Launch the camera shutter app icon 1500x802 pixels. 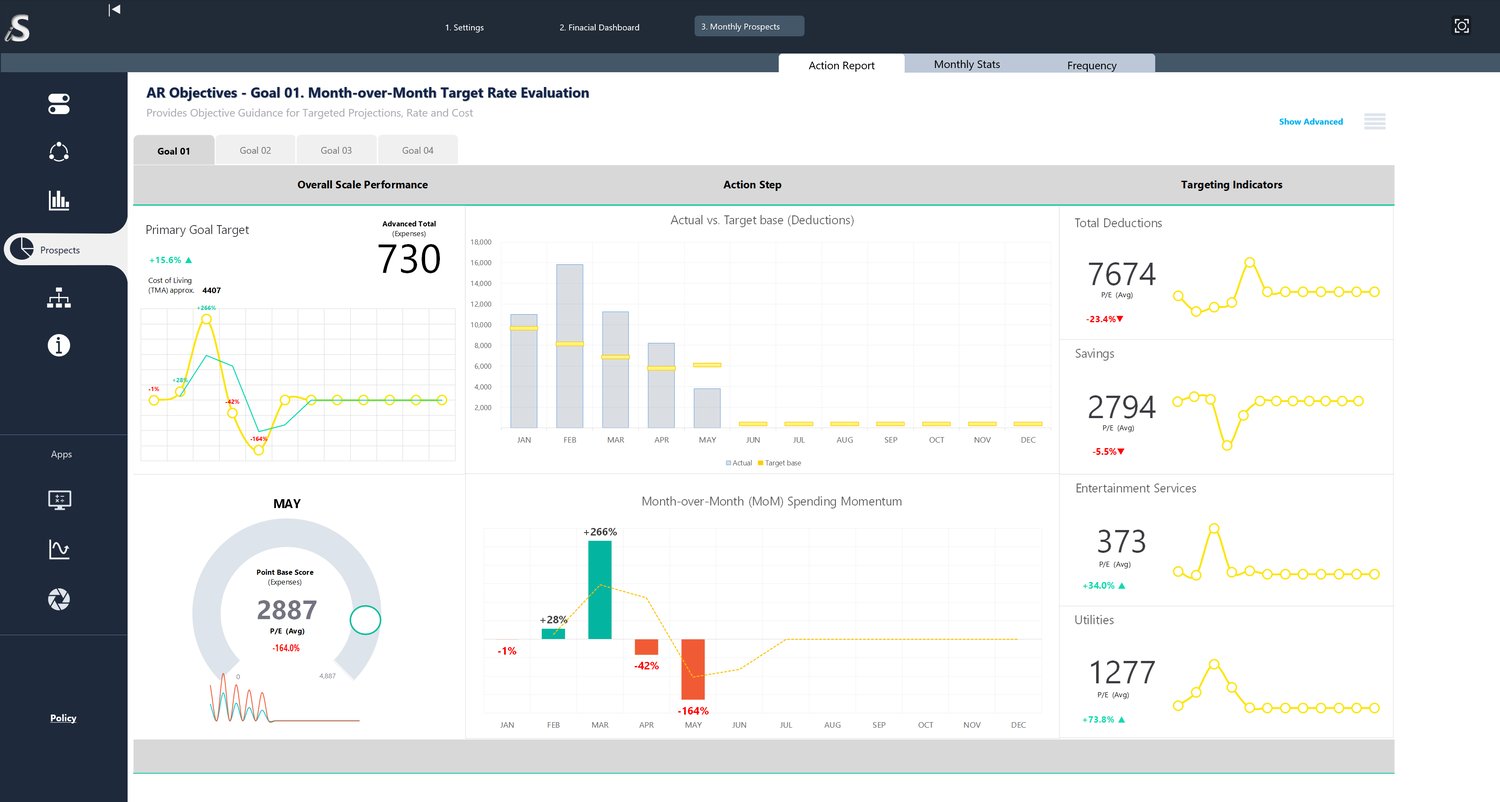click(59, 599)
